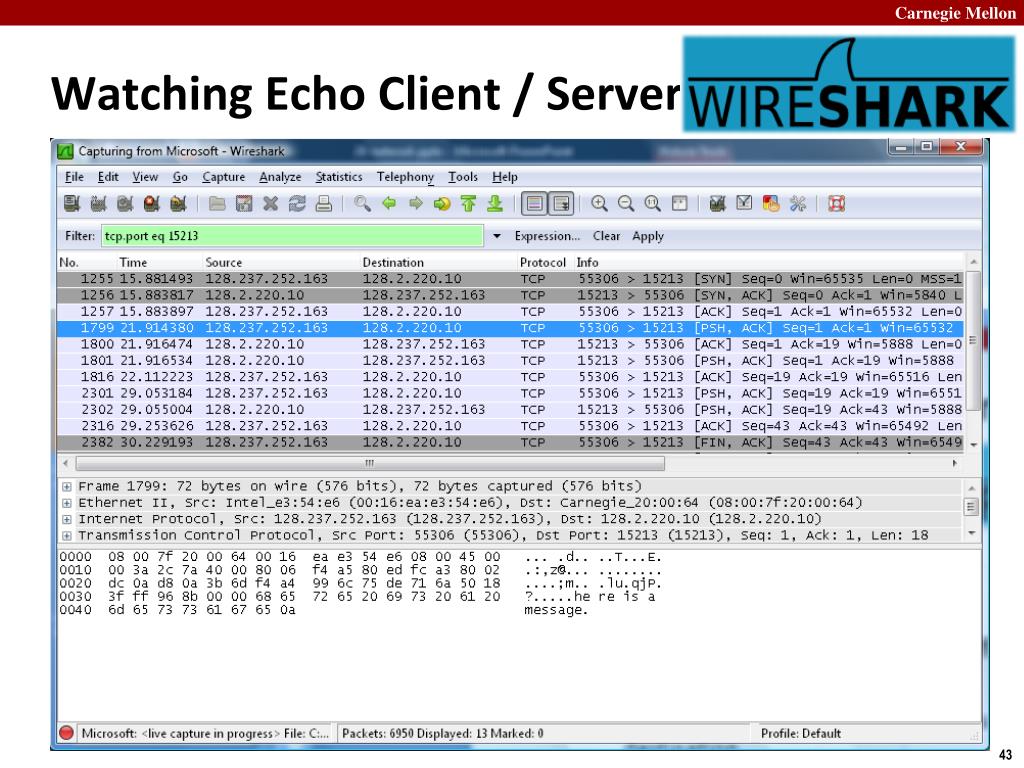Click the tcp.port eq 15213 filter field
This screenshot has height=768, width=1024.
pyautogui.click(x=292, y=236)
